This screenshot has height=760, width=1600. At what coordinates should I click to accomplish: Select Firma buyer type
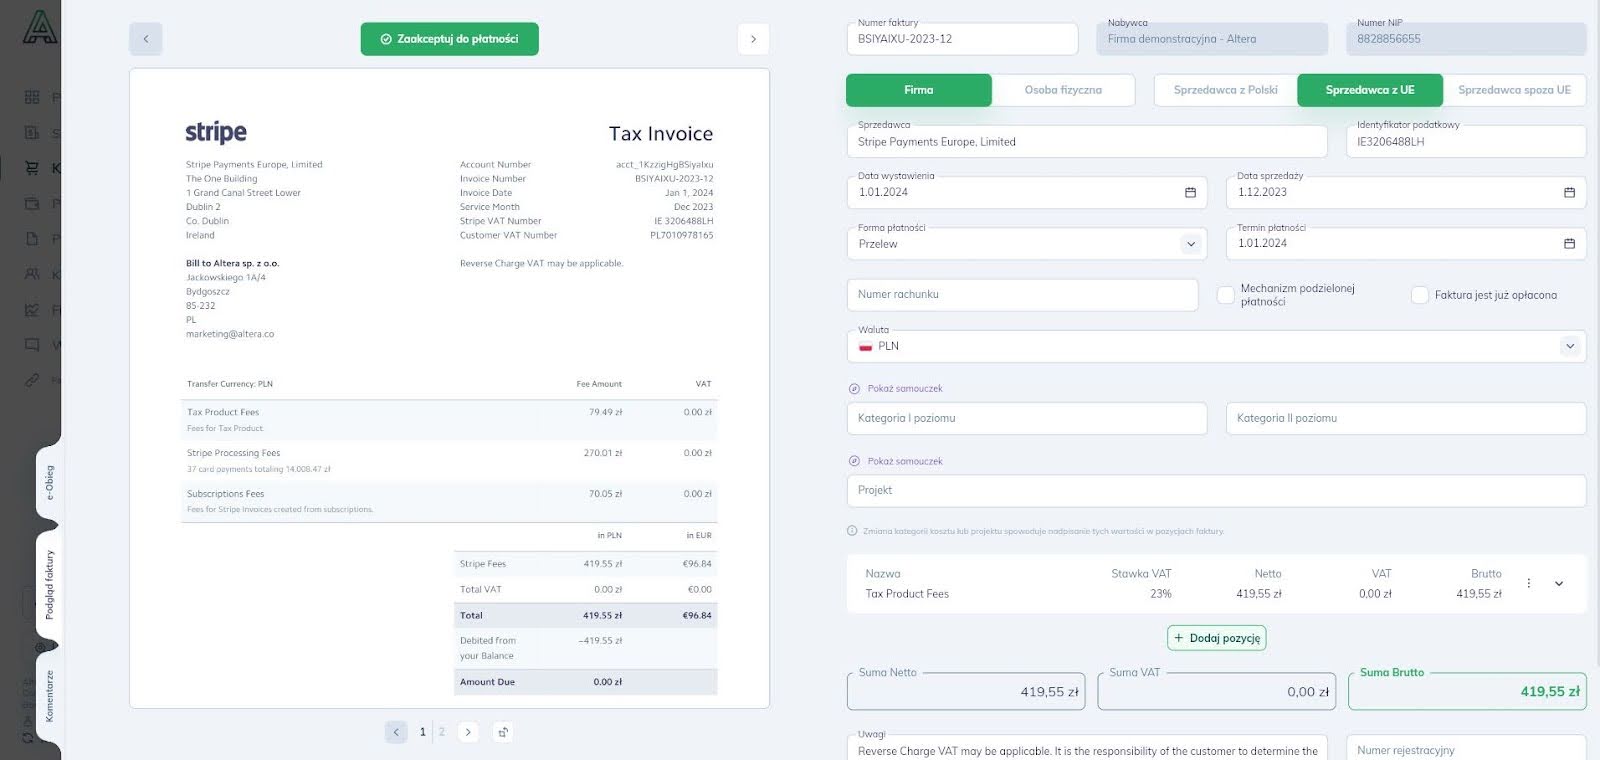[x=919, y=90]
